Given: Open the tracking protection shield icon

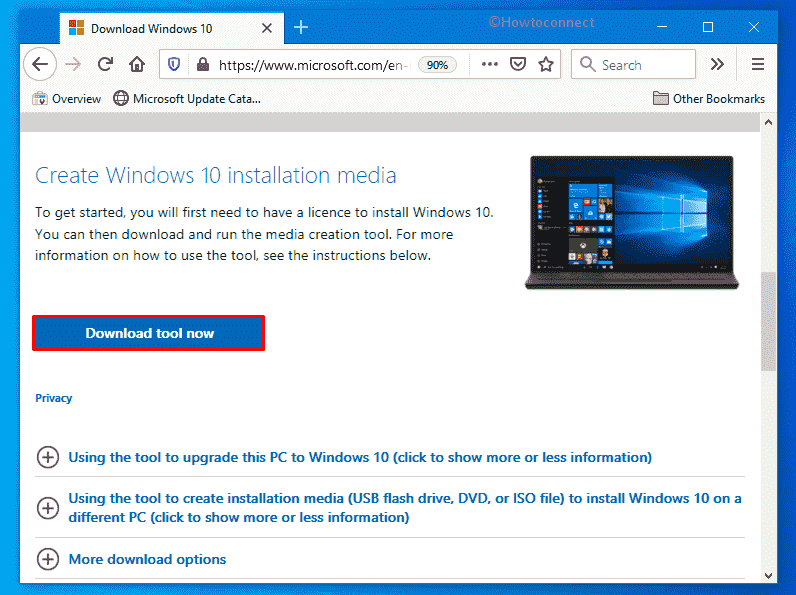Looking at the screenshot, I should tap(174, 64).
